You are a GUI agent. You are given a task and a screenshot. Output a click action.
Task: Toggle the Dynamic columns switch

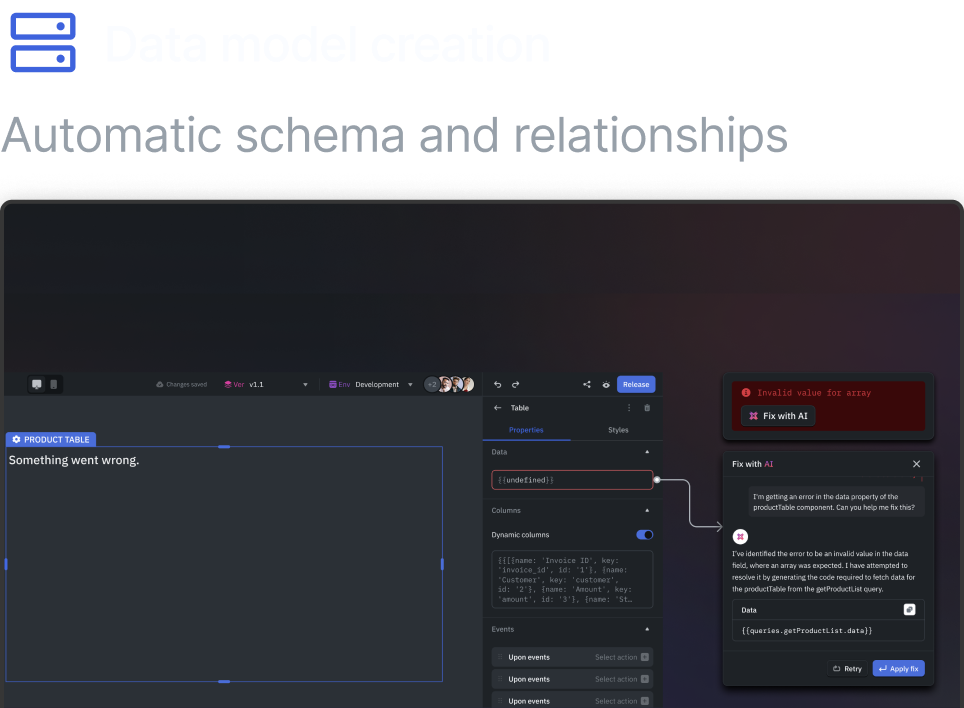tap(644, 535)
